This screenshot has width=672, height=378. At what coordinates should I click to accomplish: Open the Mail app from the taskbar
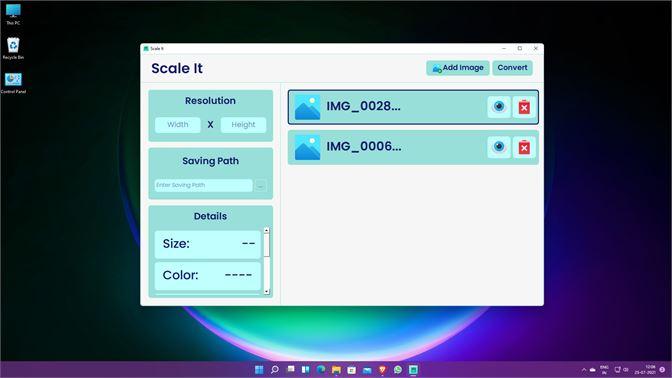coord(367,370)
